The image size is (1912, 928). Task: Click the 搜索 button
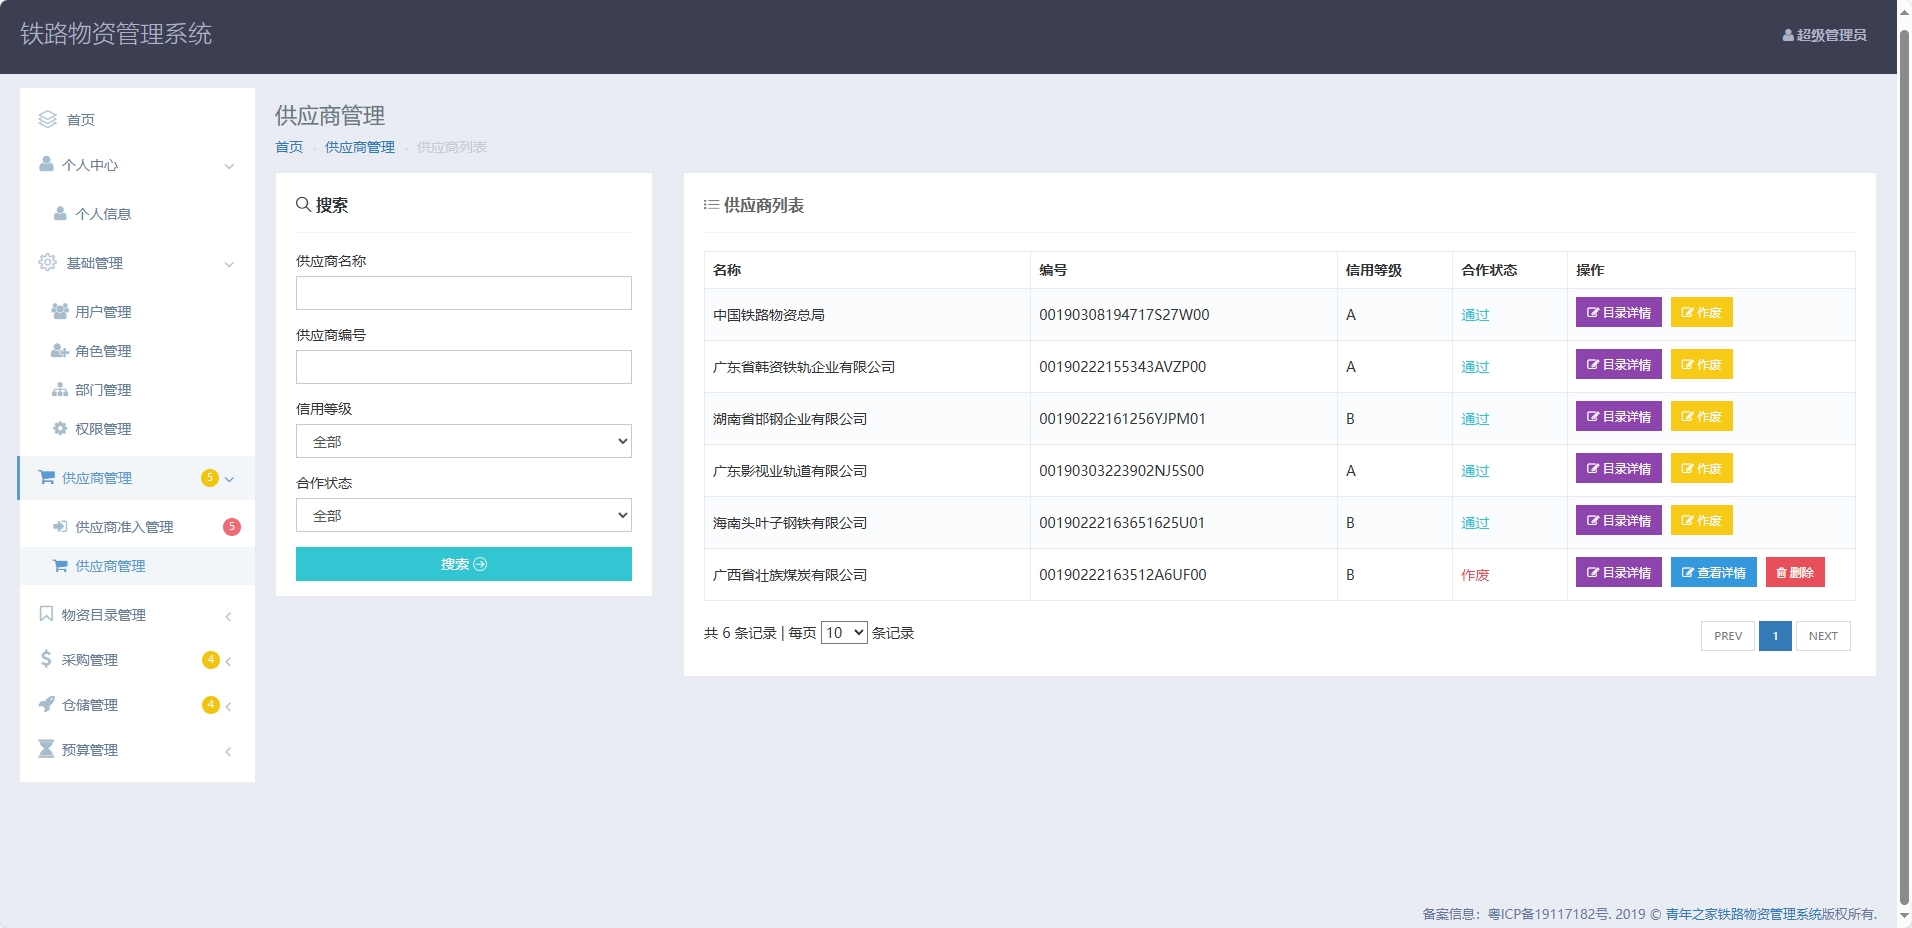click(463, 564)
